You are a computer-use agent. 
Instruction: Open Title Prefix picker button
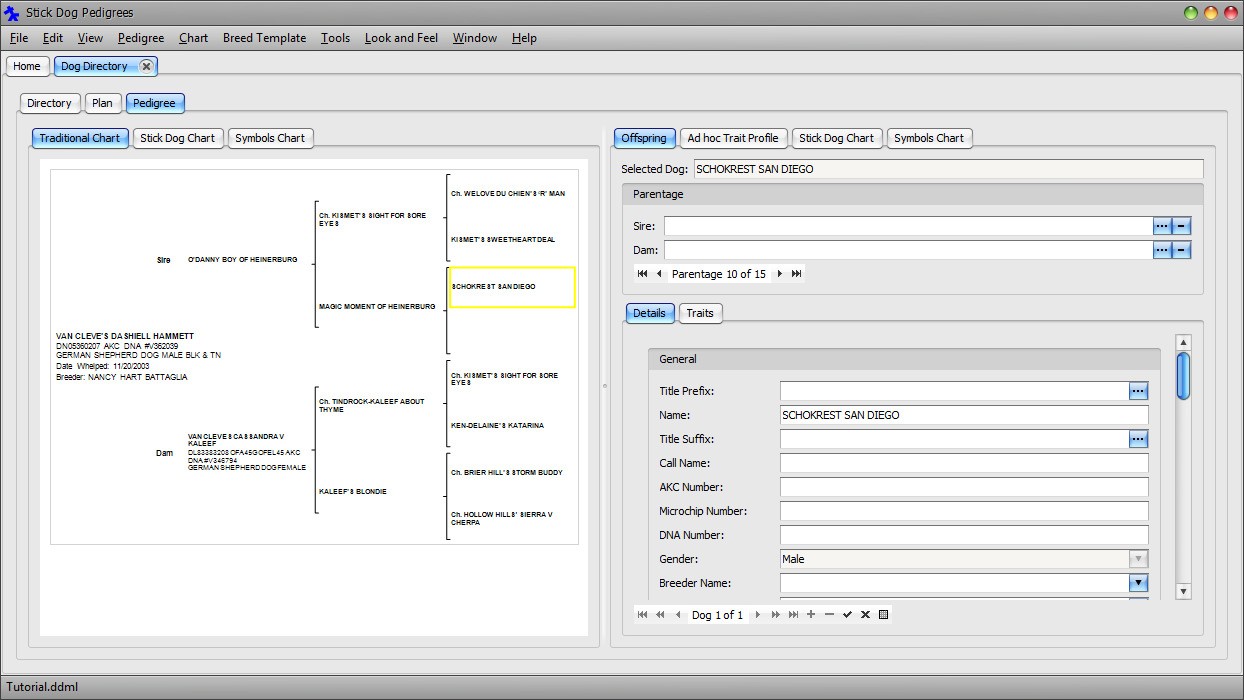pyautogui.click(x=1138, y=391)
